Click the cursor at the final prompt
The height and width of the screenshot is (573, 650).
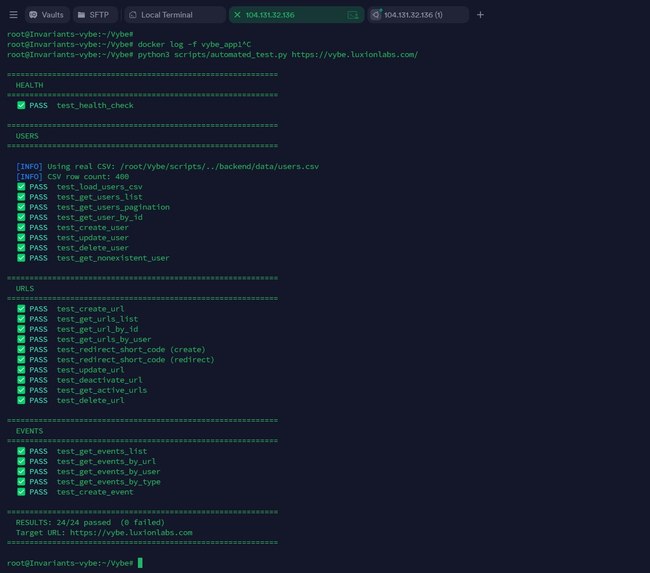click(140, 563)
